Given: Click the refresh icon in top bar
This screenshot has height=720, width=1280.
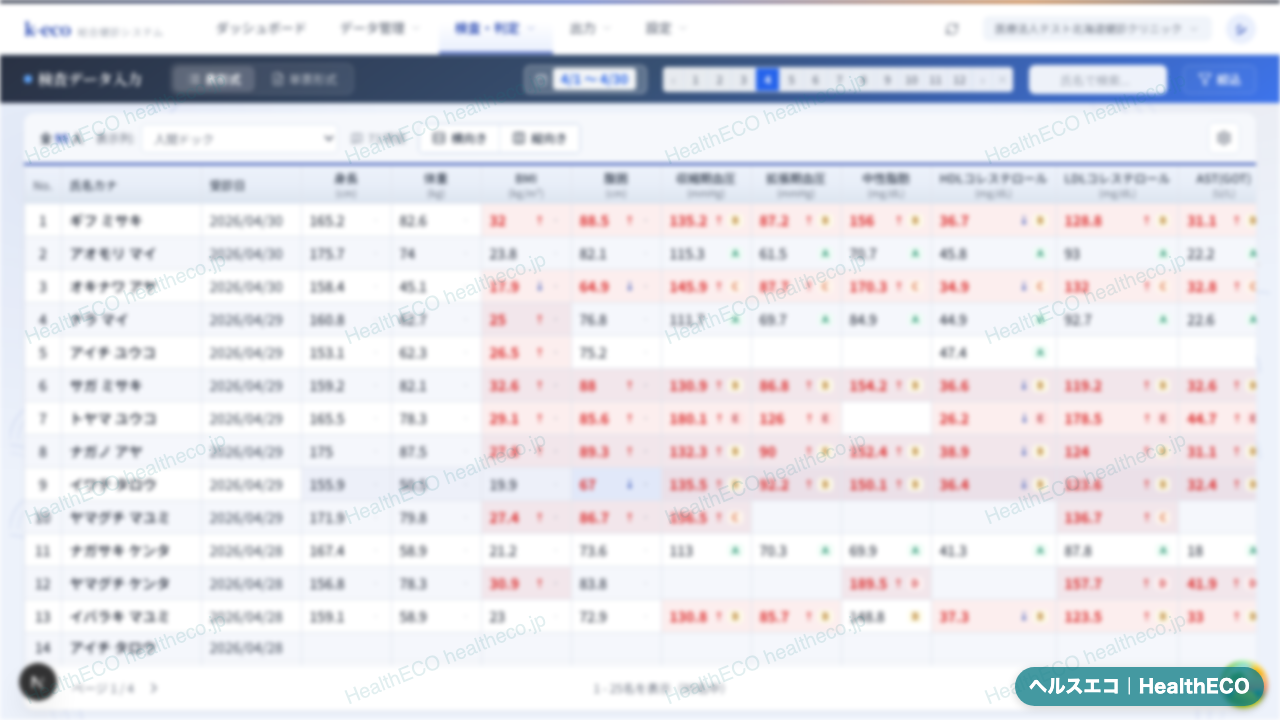Looking at the screenshot, I should 951,29.
